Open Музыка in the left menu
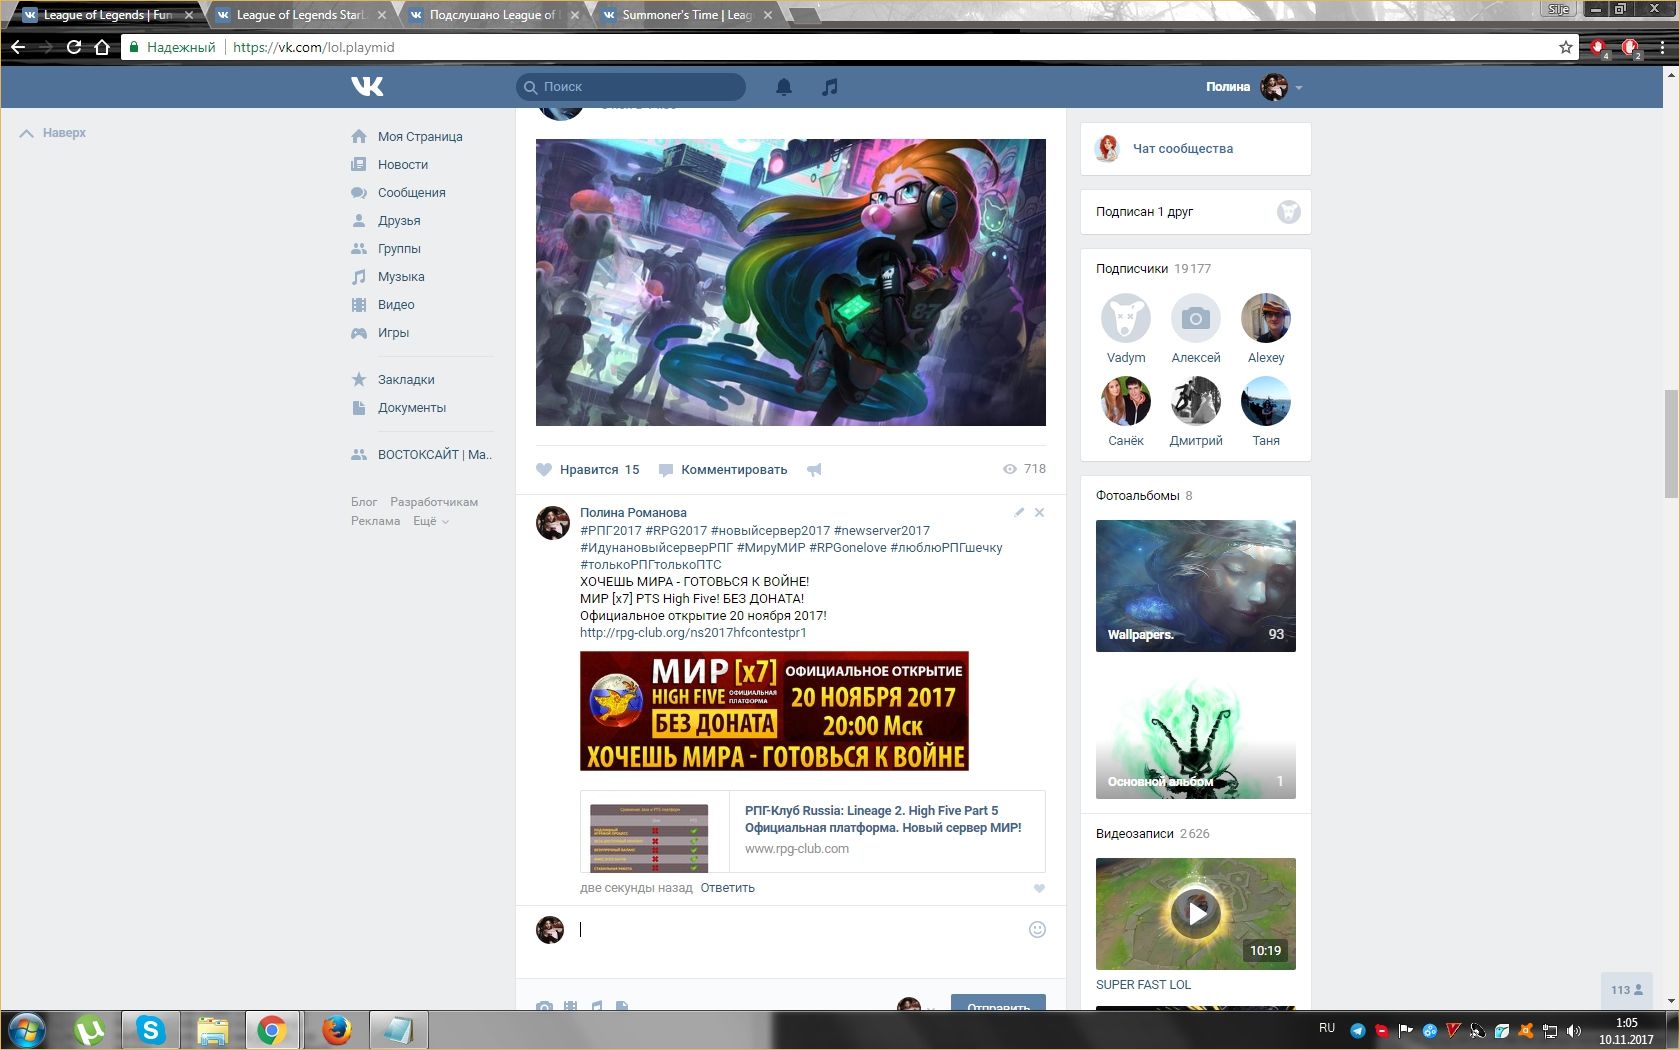This screenshot has width=1680, height=1050. 401,277
